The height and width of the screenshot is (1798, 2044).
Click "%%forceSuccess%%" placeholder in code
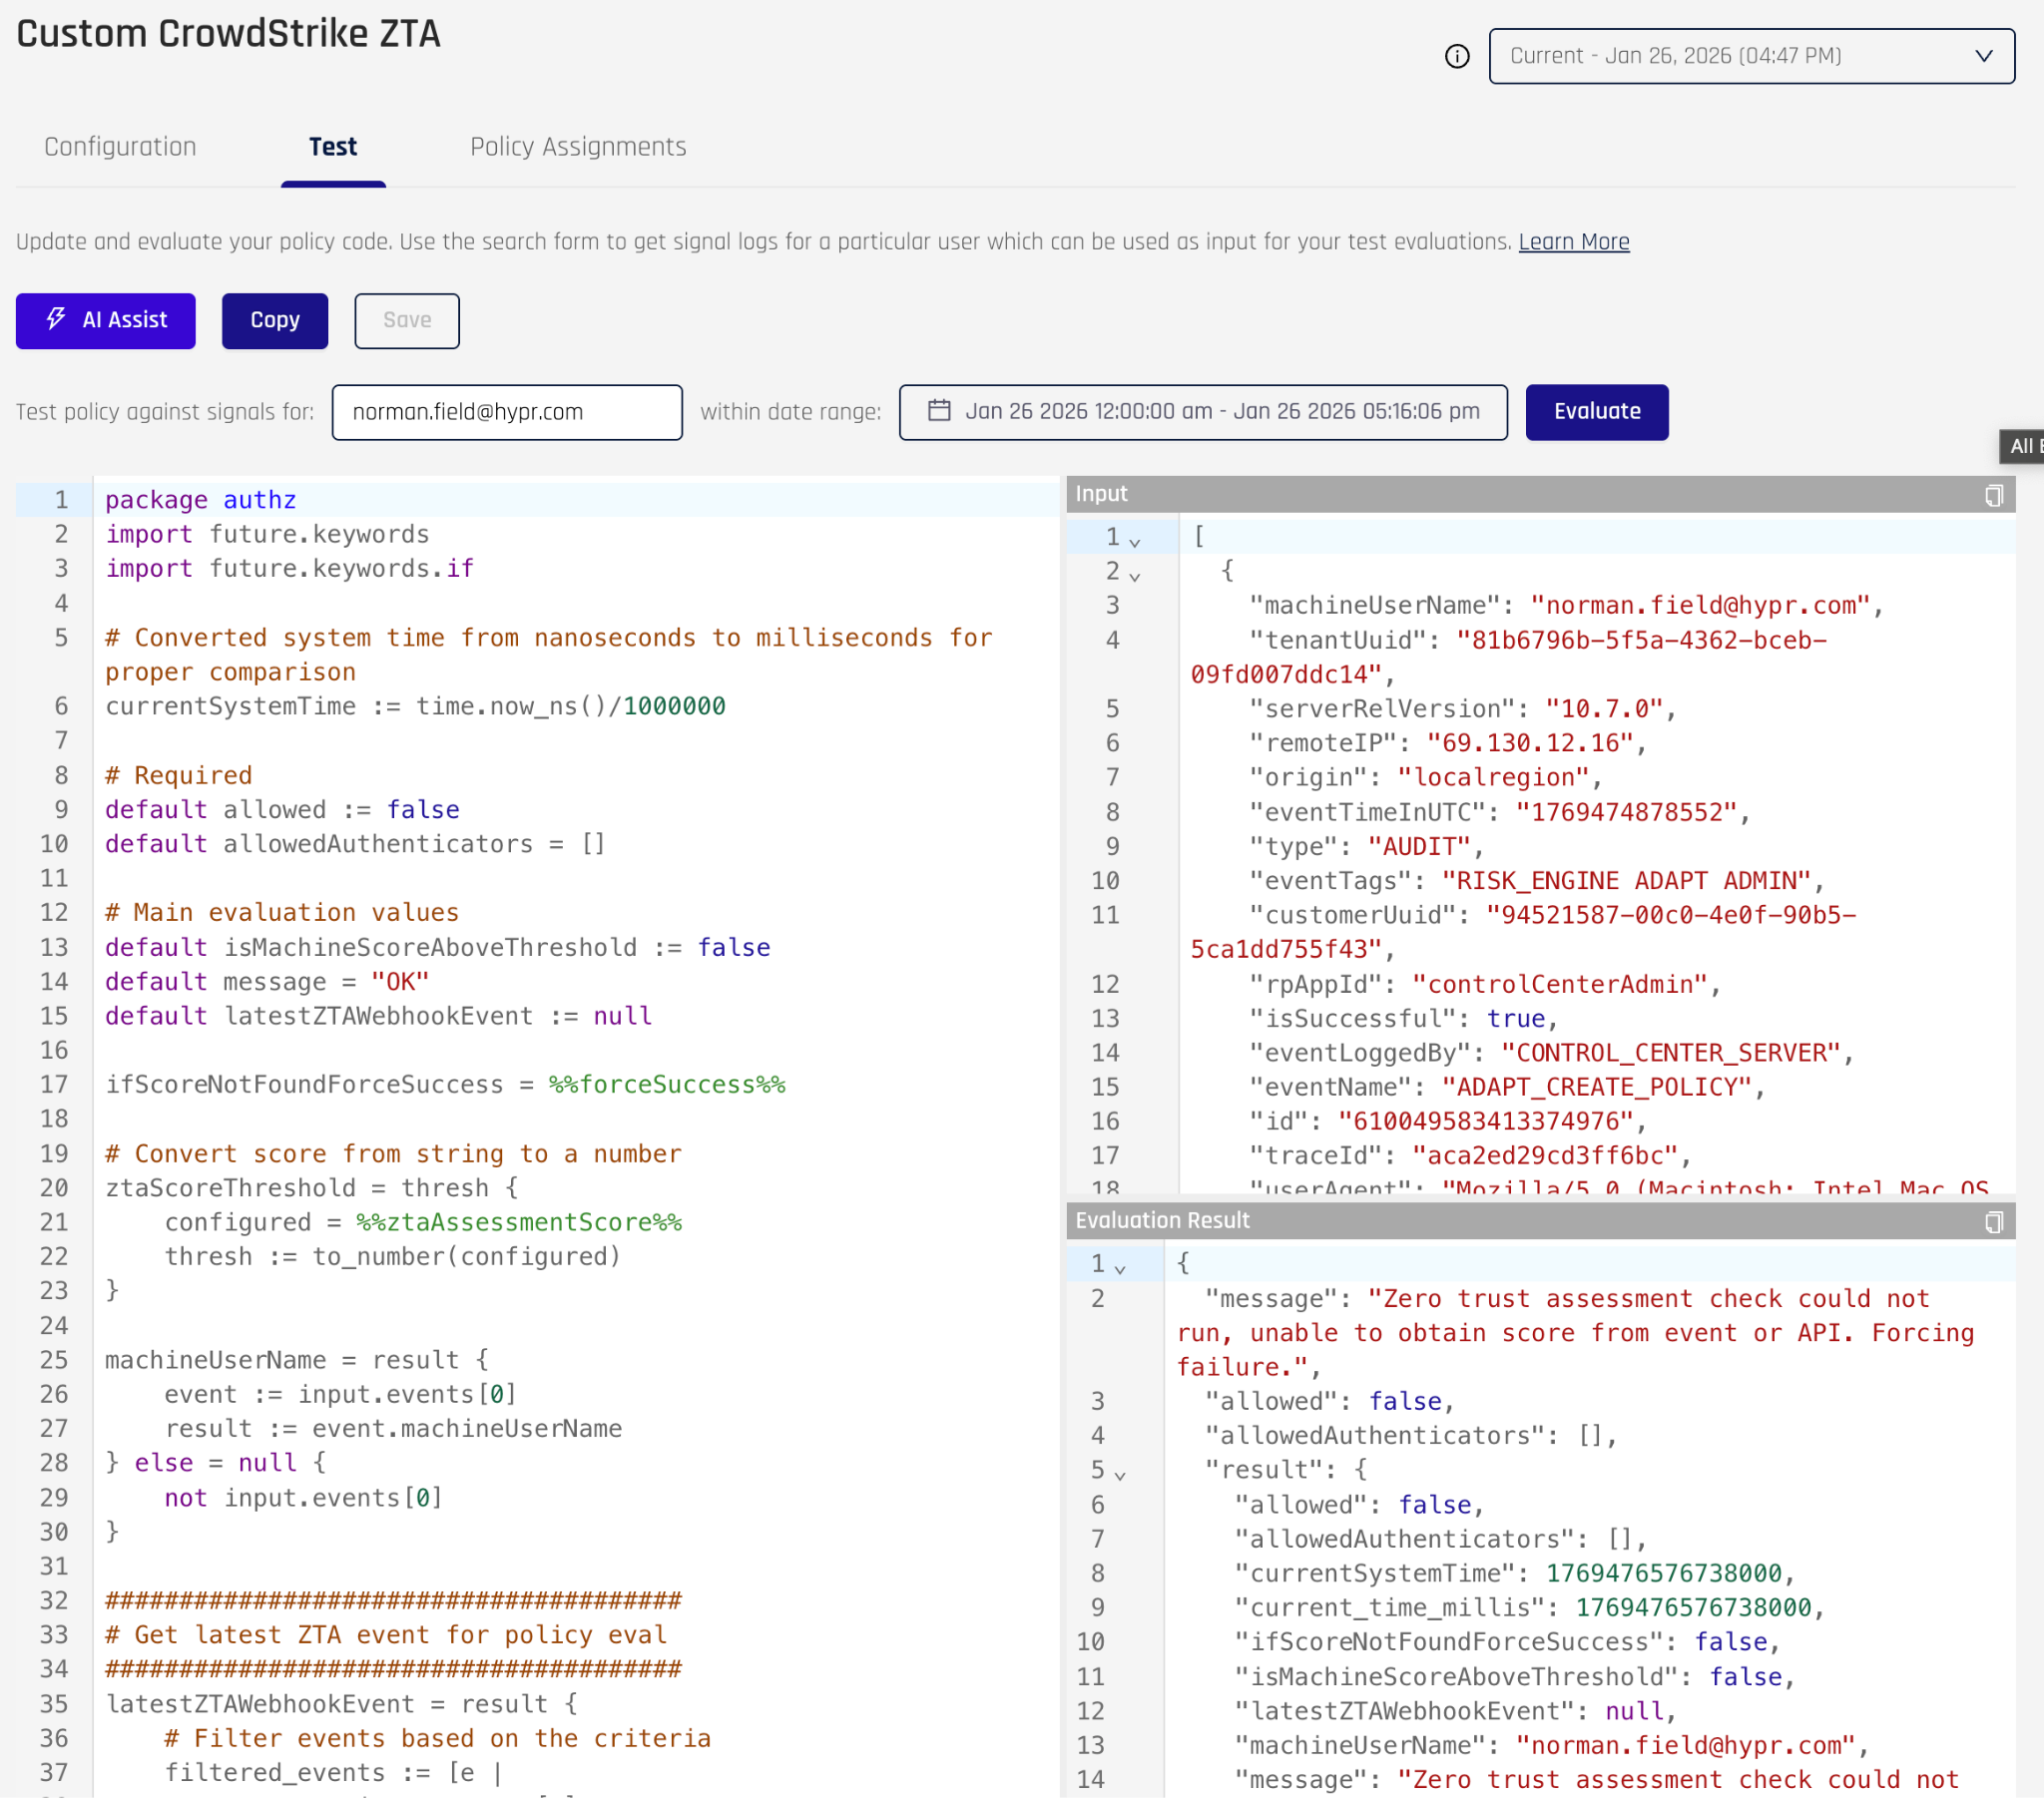coord(667,1085)
